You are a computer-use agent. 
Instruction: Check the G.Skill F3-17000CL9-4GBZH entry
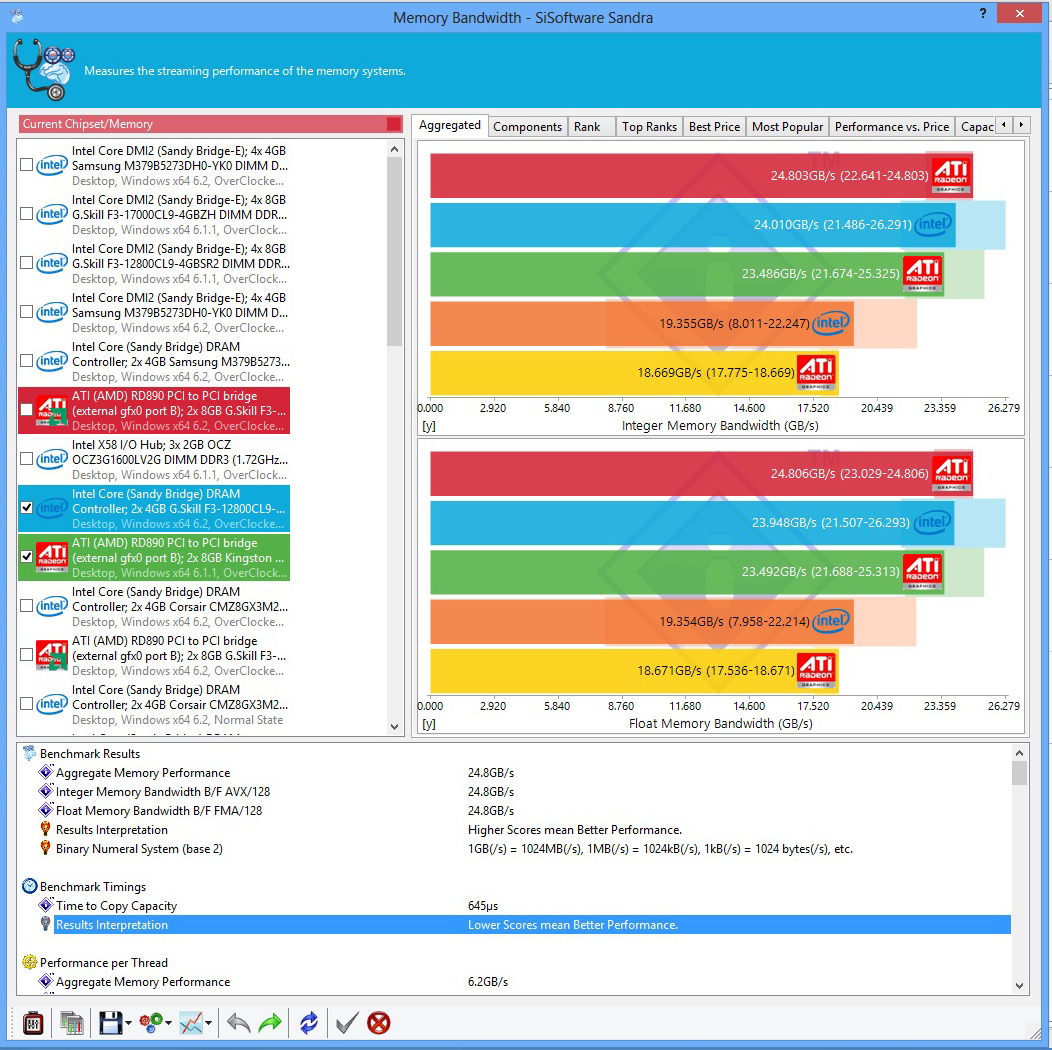pyautogui.click(x=27, y=213)
